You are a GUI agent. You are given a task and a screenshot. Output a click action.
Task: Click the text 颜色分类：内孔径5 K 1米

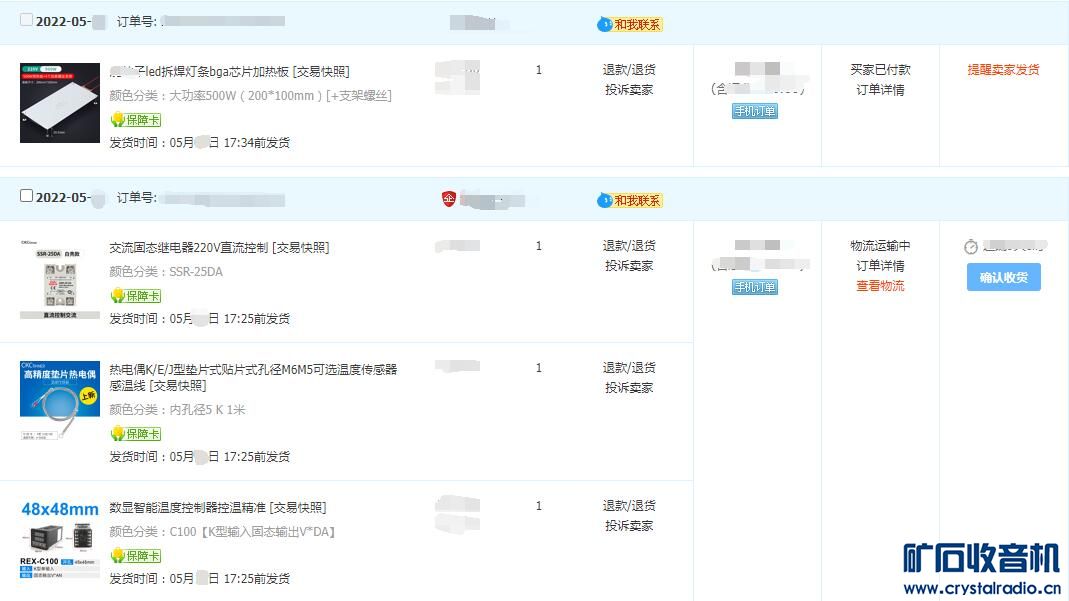click(x=177, y=410)
